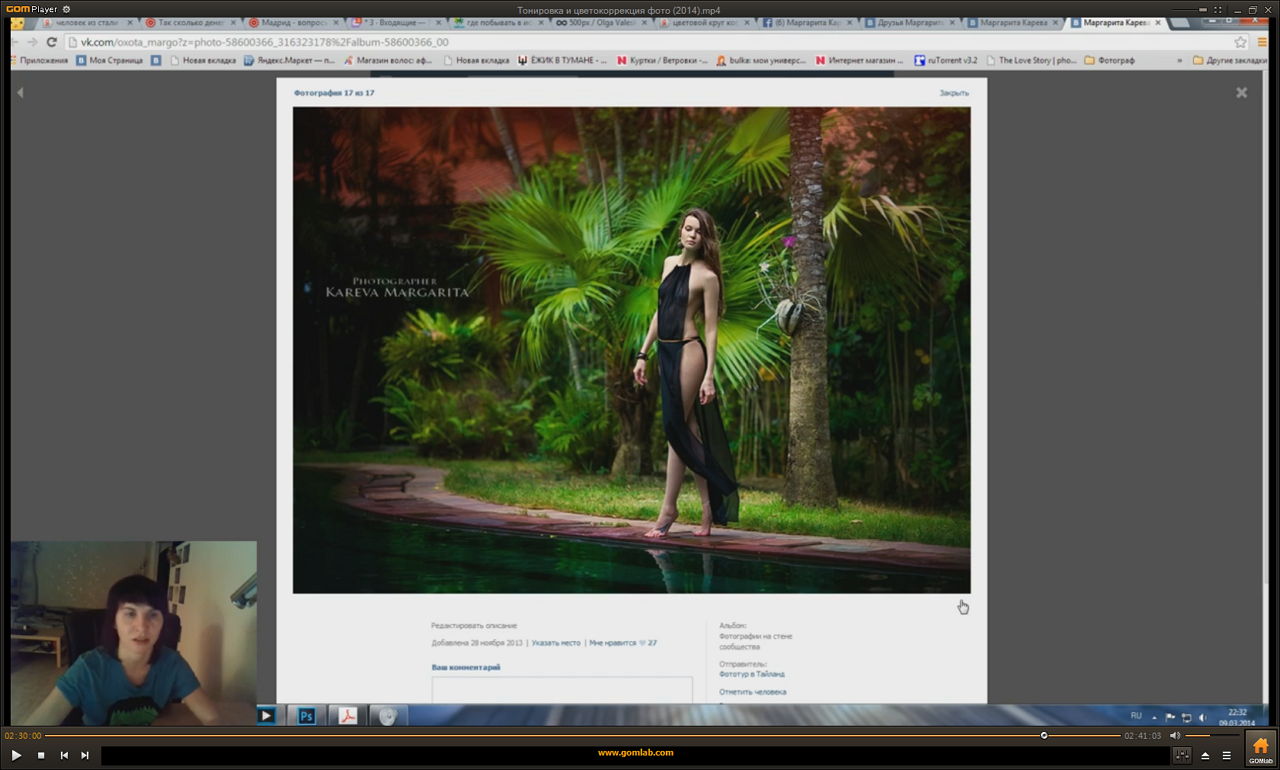Open the browser's main menu
The image size is (1280, 770).
click(x=1262, y=42)
